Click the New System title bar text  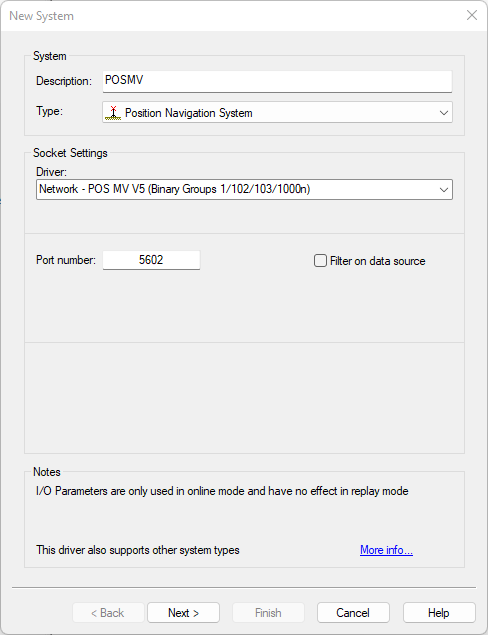click(41, 16)
